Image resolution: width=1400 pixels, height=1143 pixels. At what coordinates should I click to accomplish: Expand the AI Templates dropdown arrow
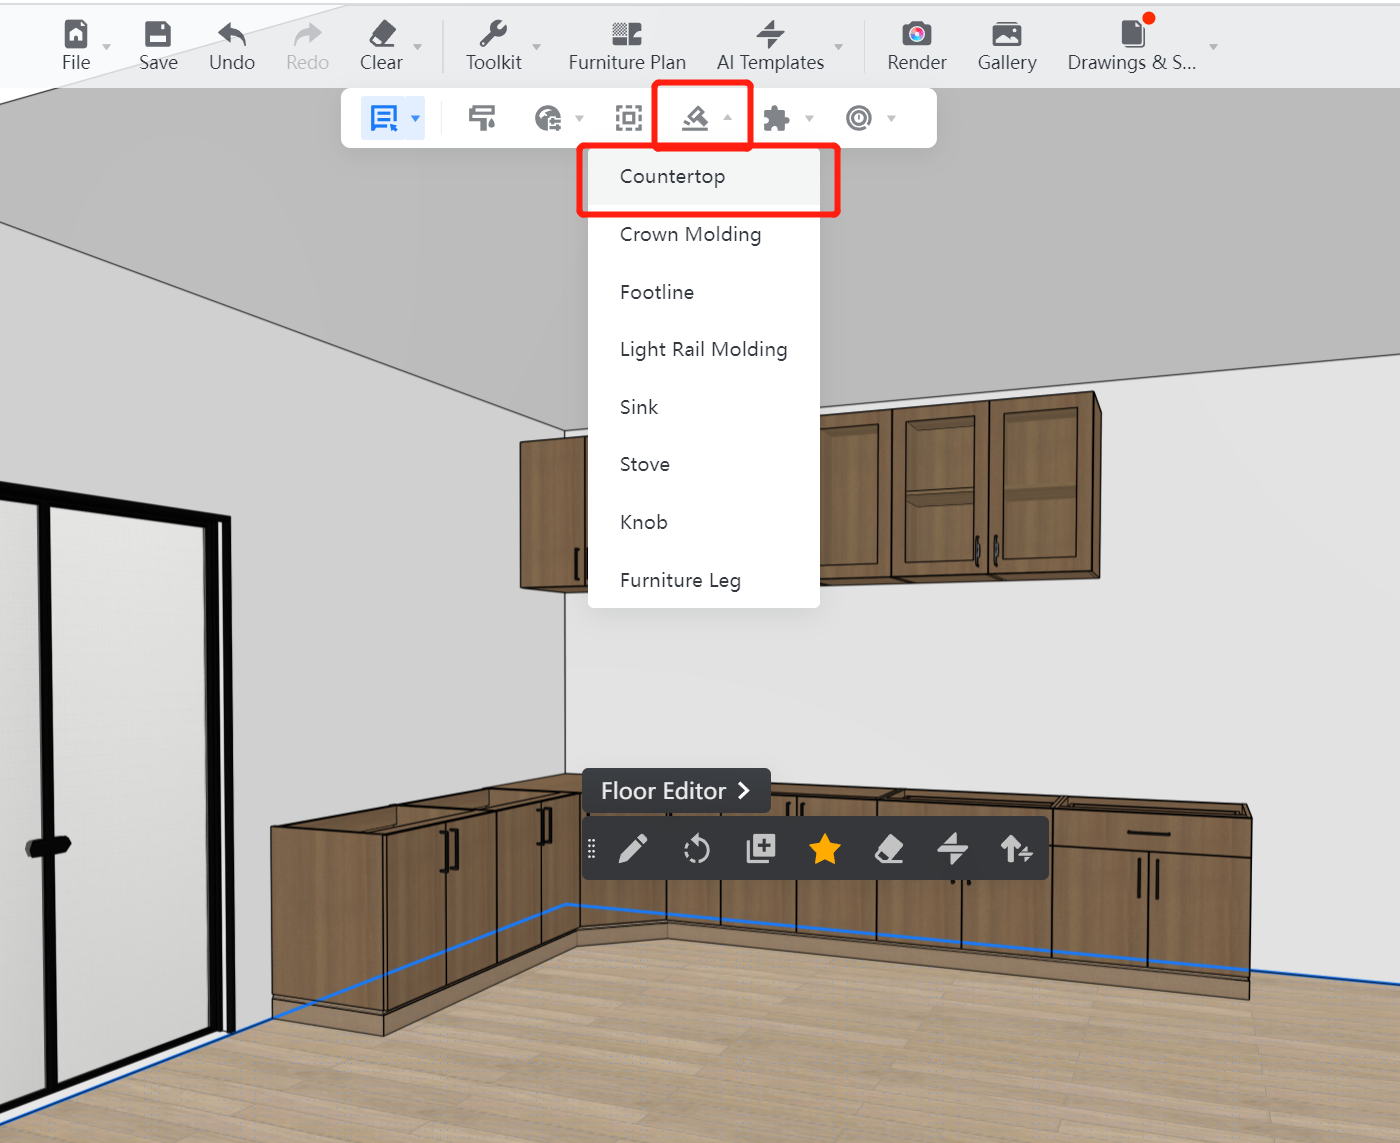(x=839, y=47)
